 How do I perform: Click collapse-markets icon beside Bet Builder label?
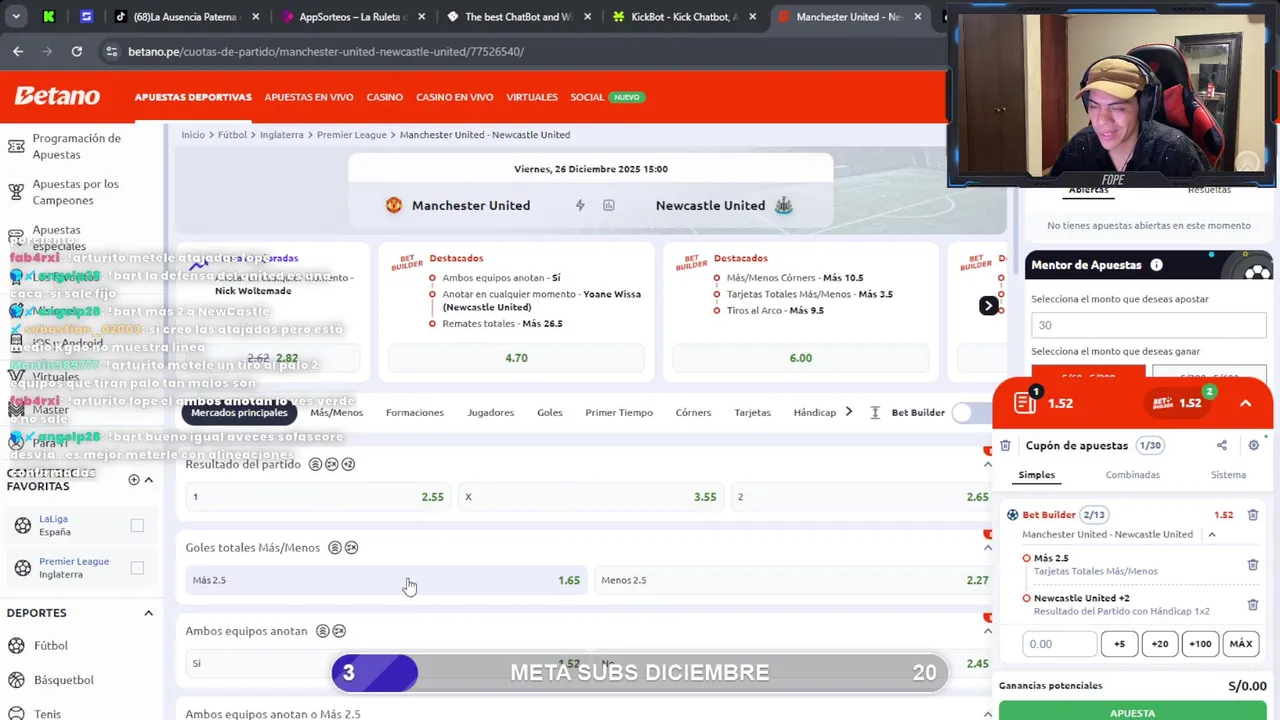coord(875,412)
